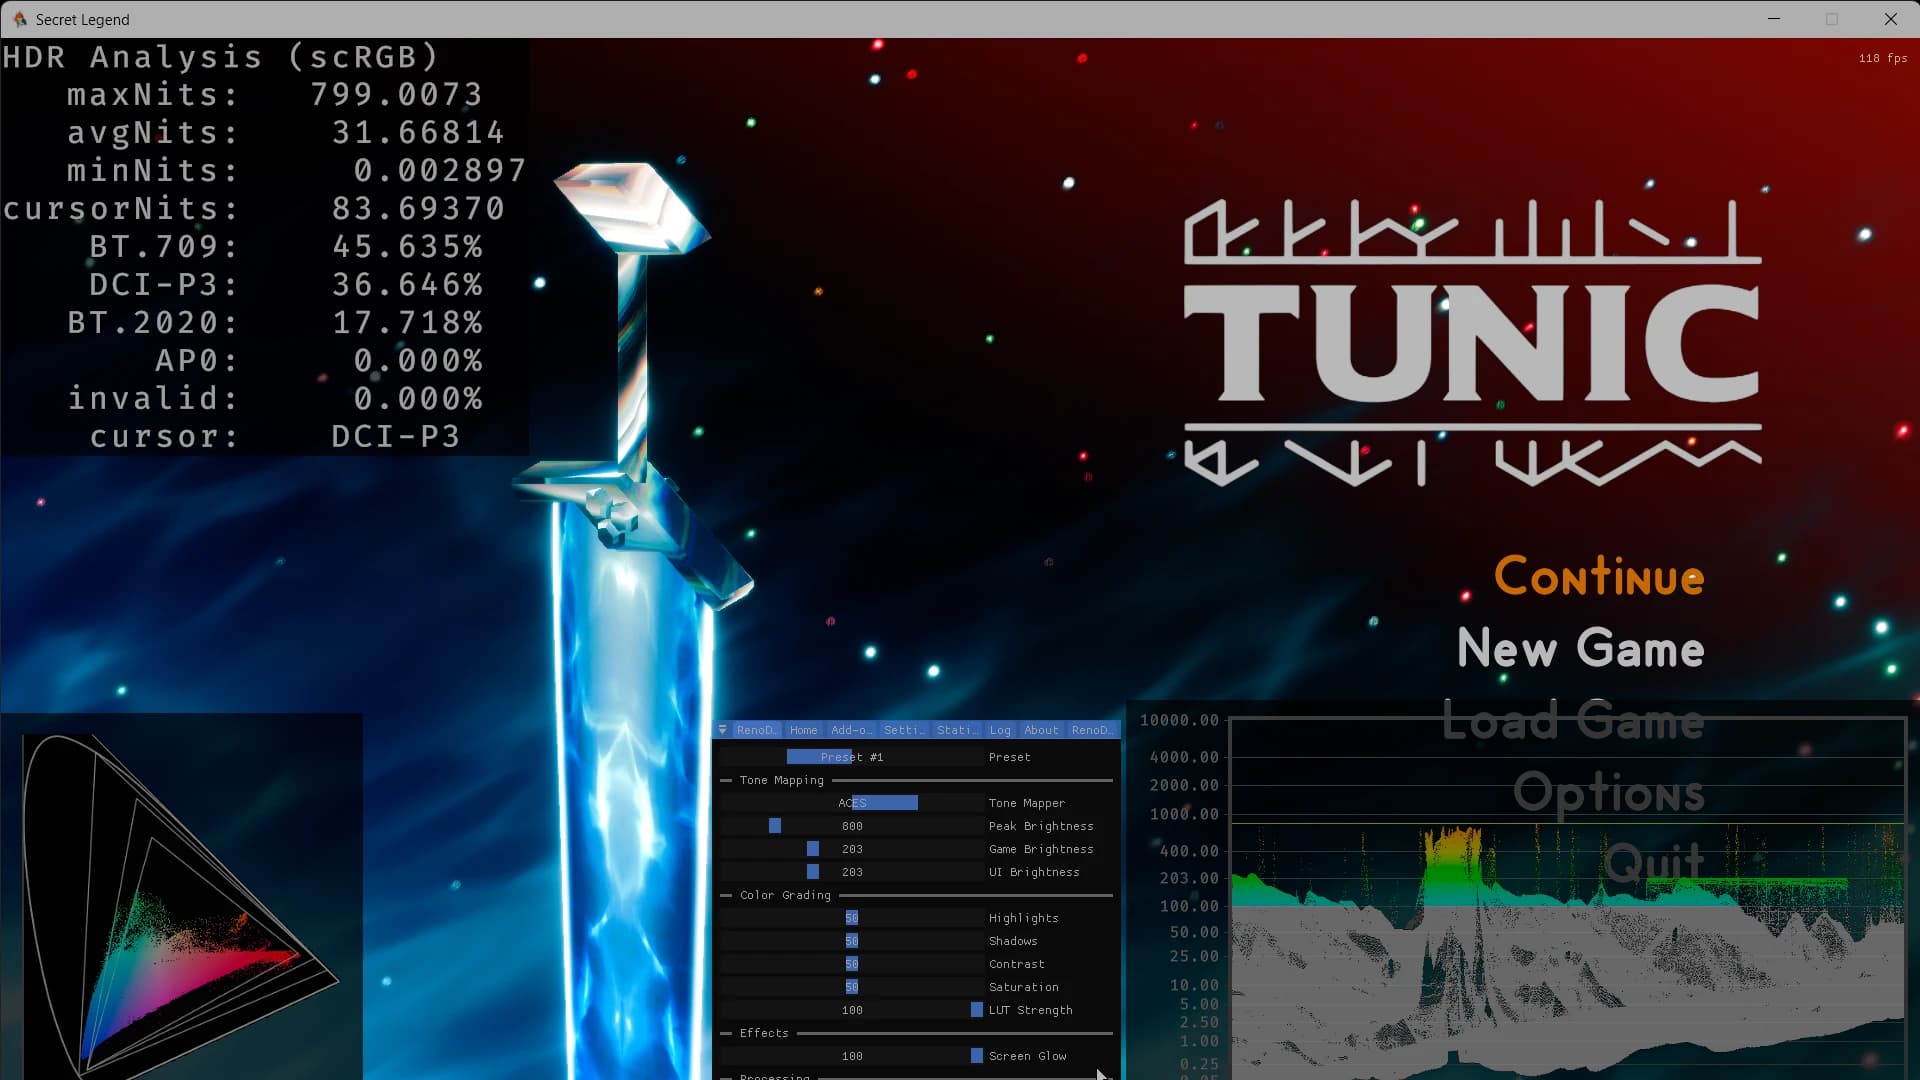Set the Saturation slider value
Screen dimensions: 1920x1080
click(x=852, y=987)
